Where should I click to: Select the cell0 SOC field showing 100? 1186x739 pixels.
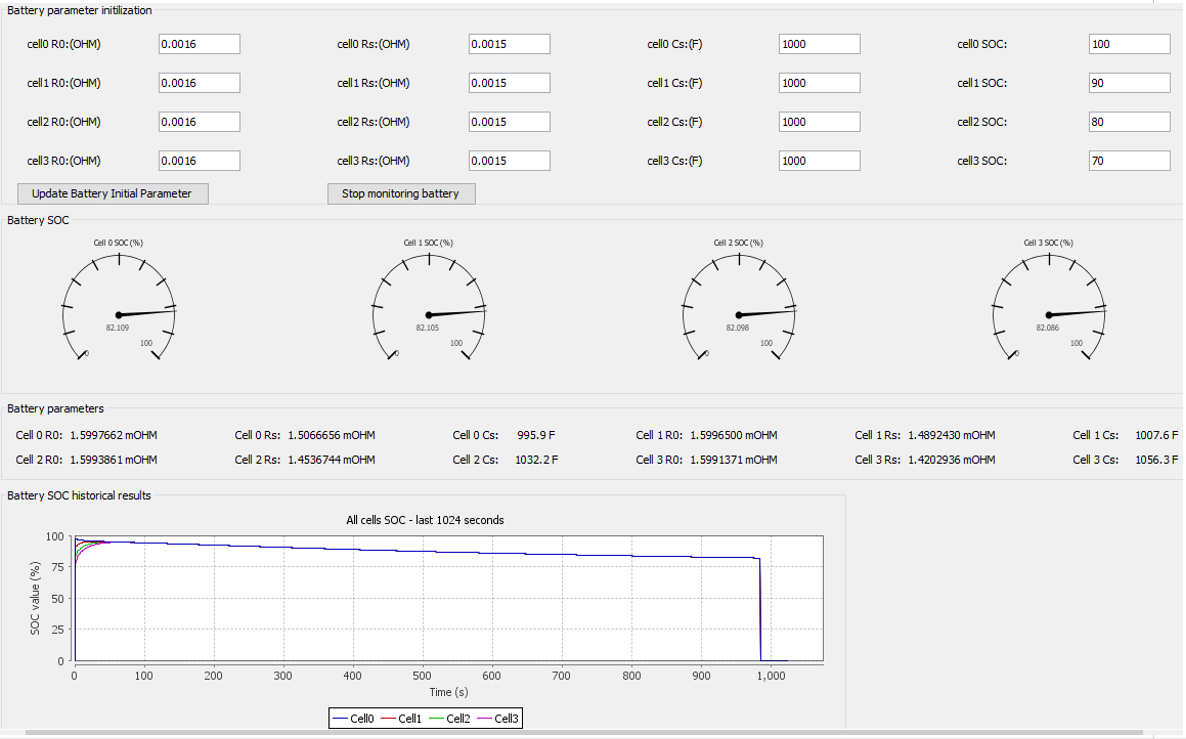tap(1129, 44)
